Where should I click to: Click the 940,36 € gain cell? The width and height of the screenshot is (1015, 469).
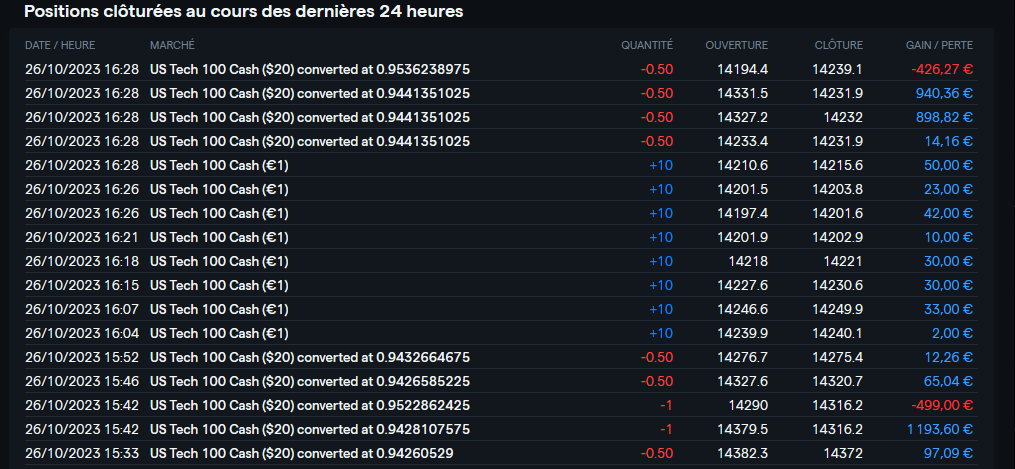click(944, 93)
